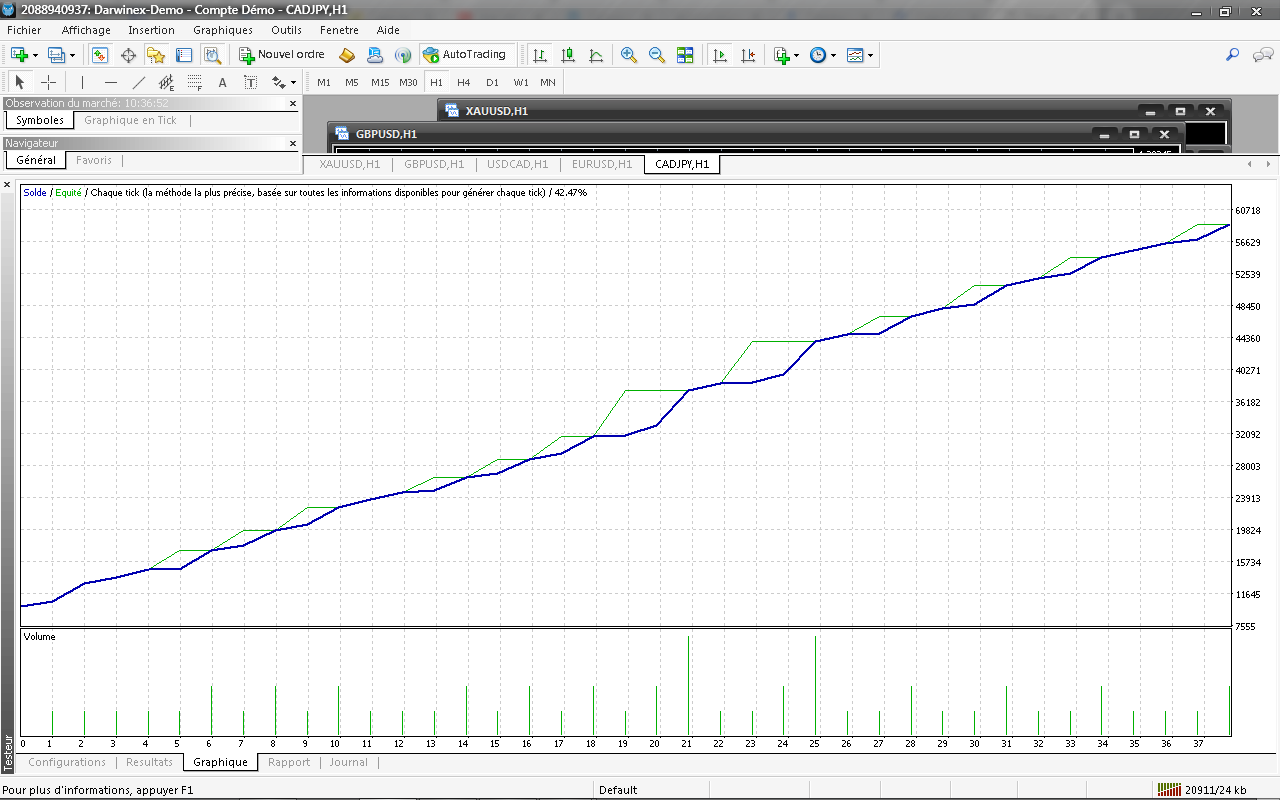Select the horizontal line drawing tool
1280x800 pixels.
click(111, 82)
